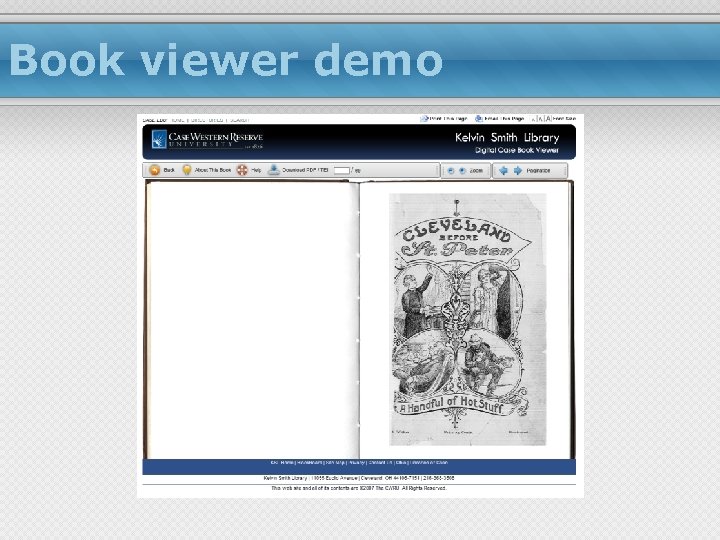Click the Print This Page printer icon
This screenshot has width=720, height=540.
coord(424,118)
